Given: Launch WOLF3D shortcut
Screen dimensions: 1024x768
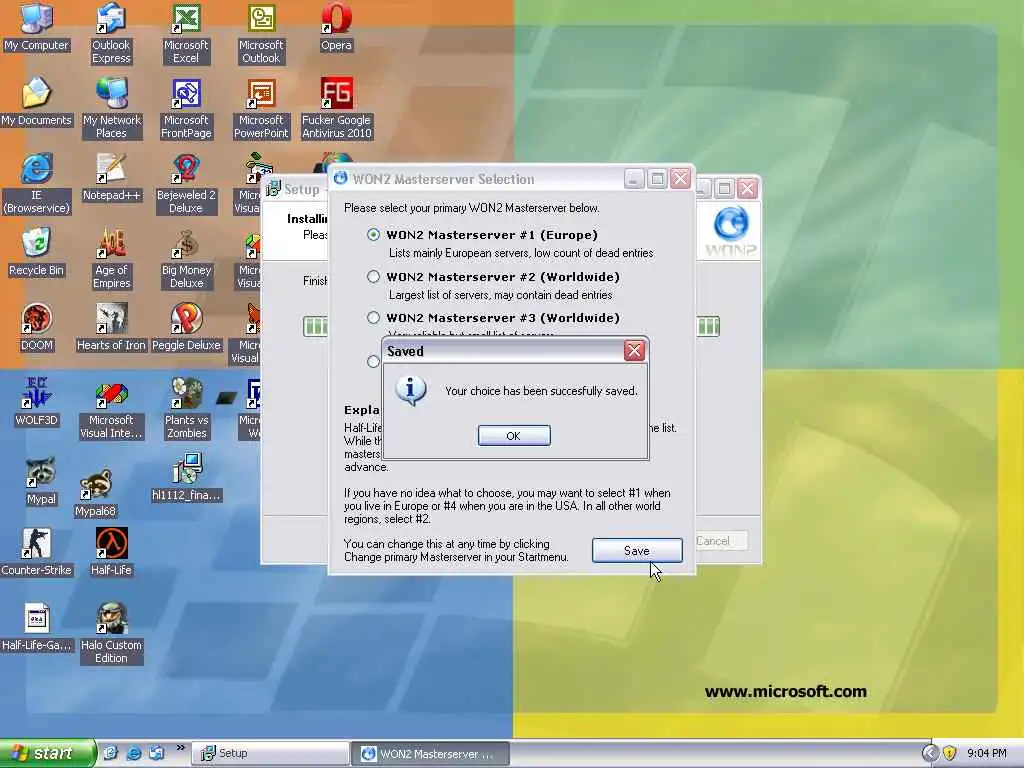Looking at the screenshot, I should [x=36, y=402].
